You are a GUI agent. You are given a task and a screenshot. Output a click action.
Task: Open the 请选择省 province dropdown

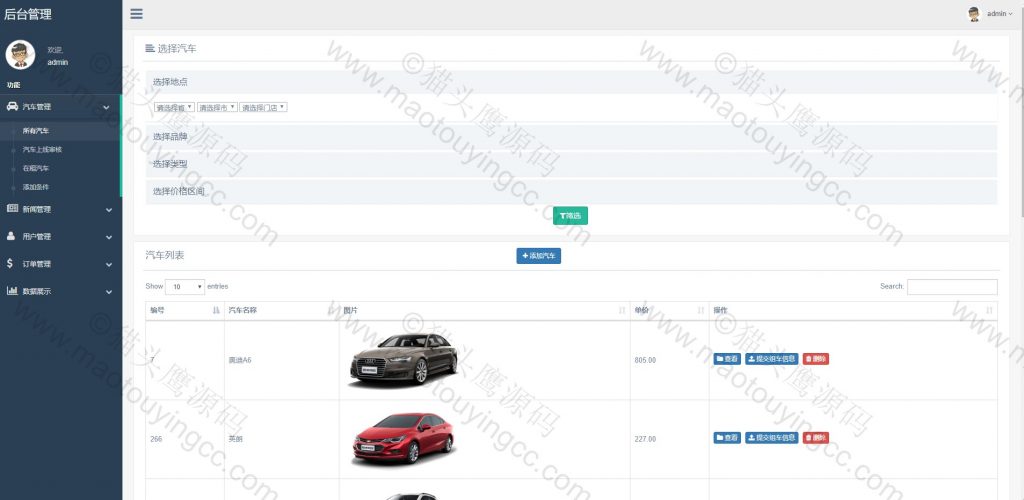pyautogui.click(x=174, y=107)
